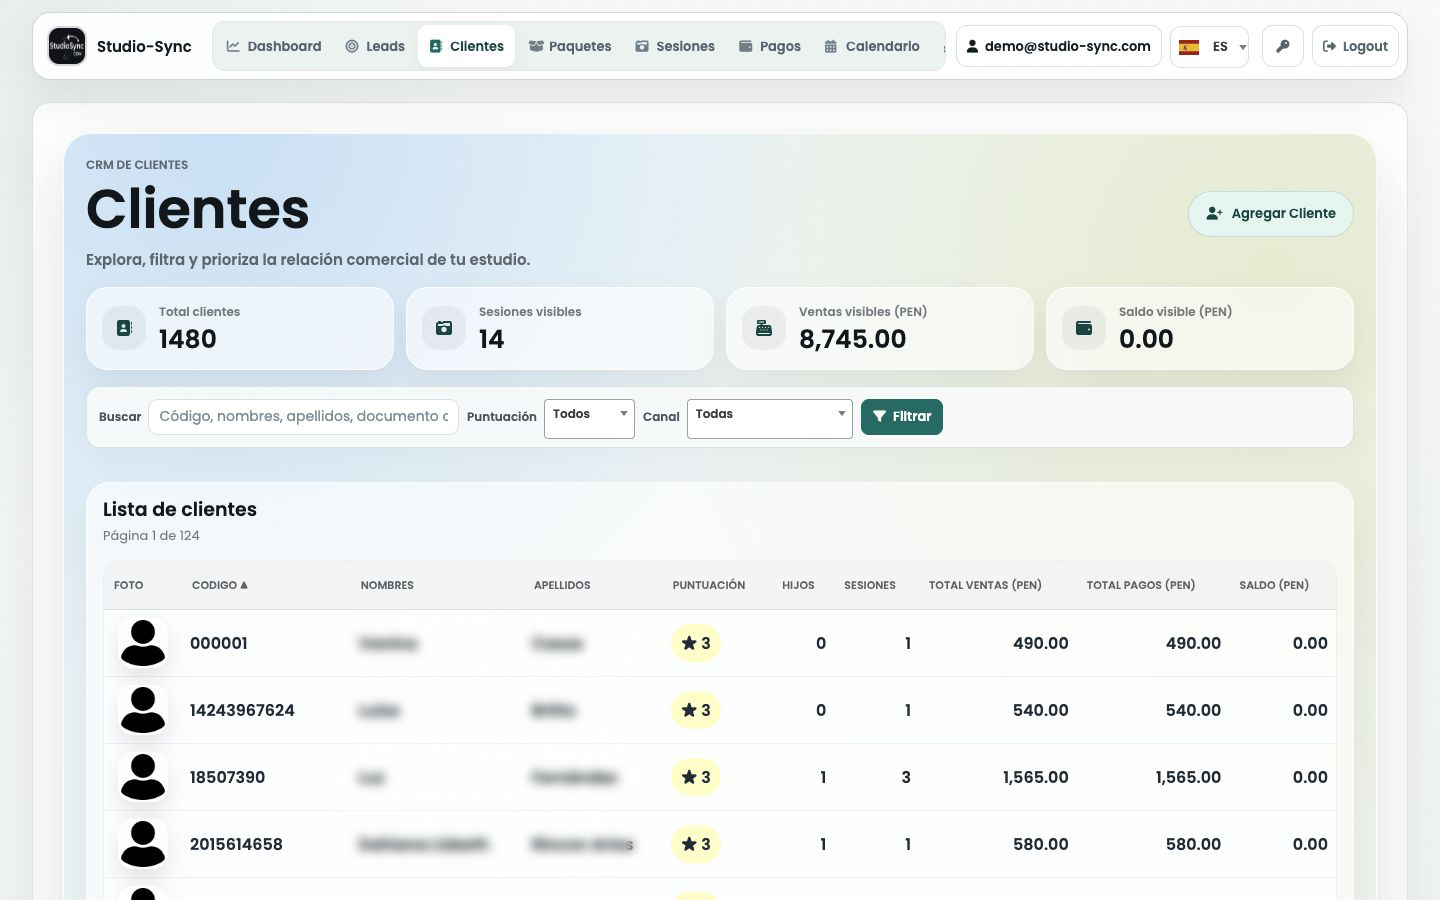This screenshot has height=900, width=1440.
Task: Open the Canal Todas dropdown
Action: (770, 418)
